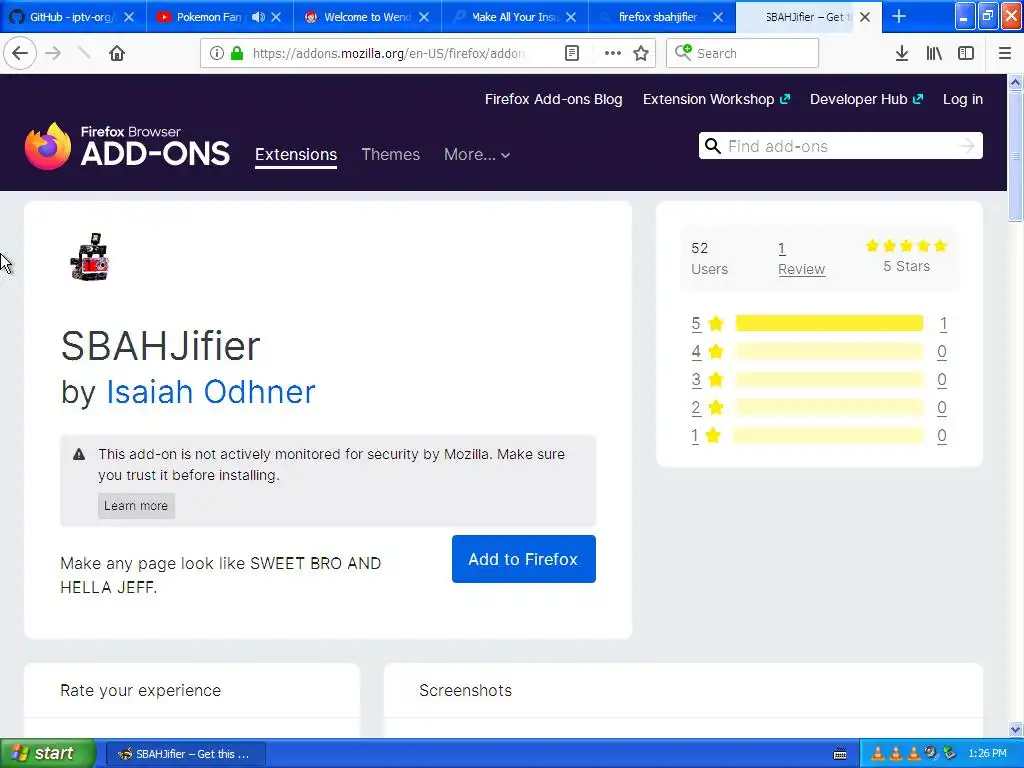Image resolution: width=1024 pixels, height=768 pixels.
Task: Open author Isaiah Odhner profile link
Action: [210, 392]
